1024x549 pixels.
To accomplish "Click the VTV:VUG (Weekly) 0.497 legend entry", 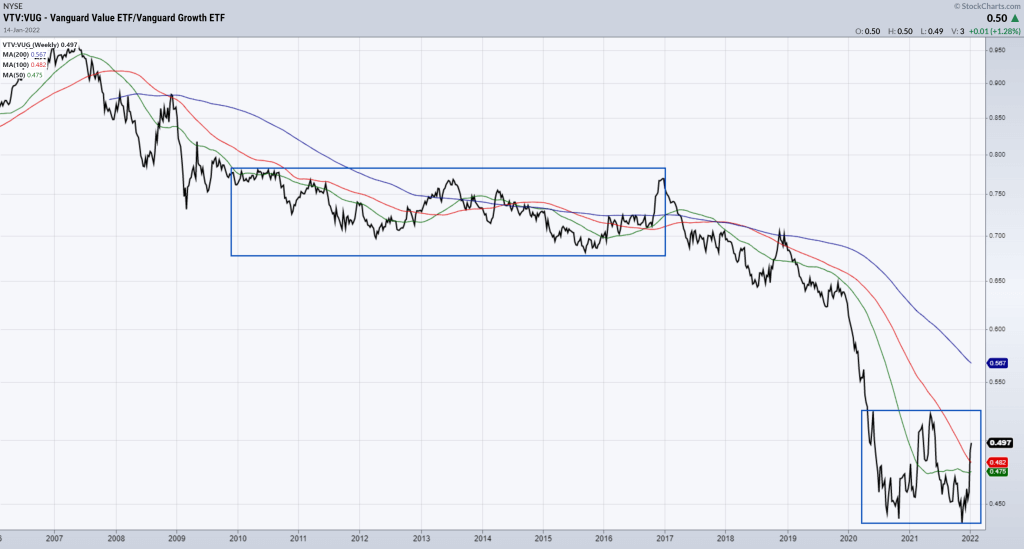I will pyautogui.click(x=40, y=45).
